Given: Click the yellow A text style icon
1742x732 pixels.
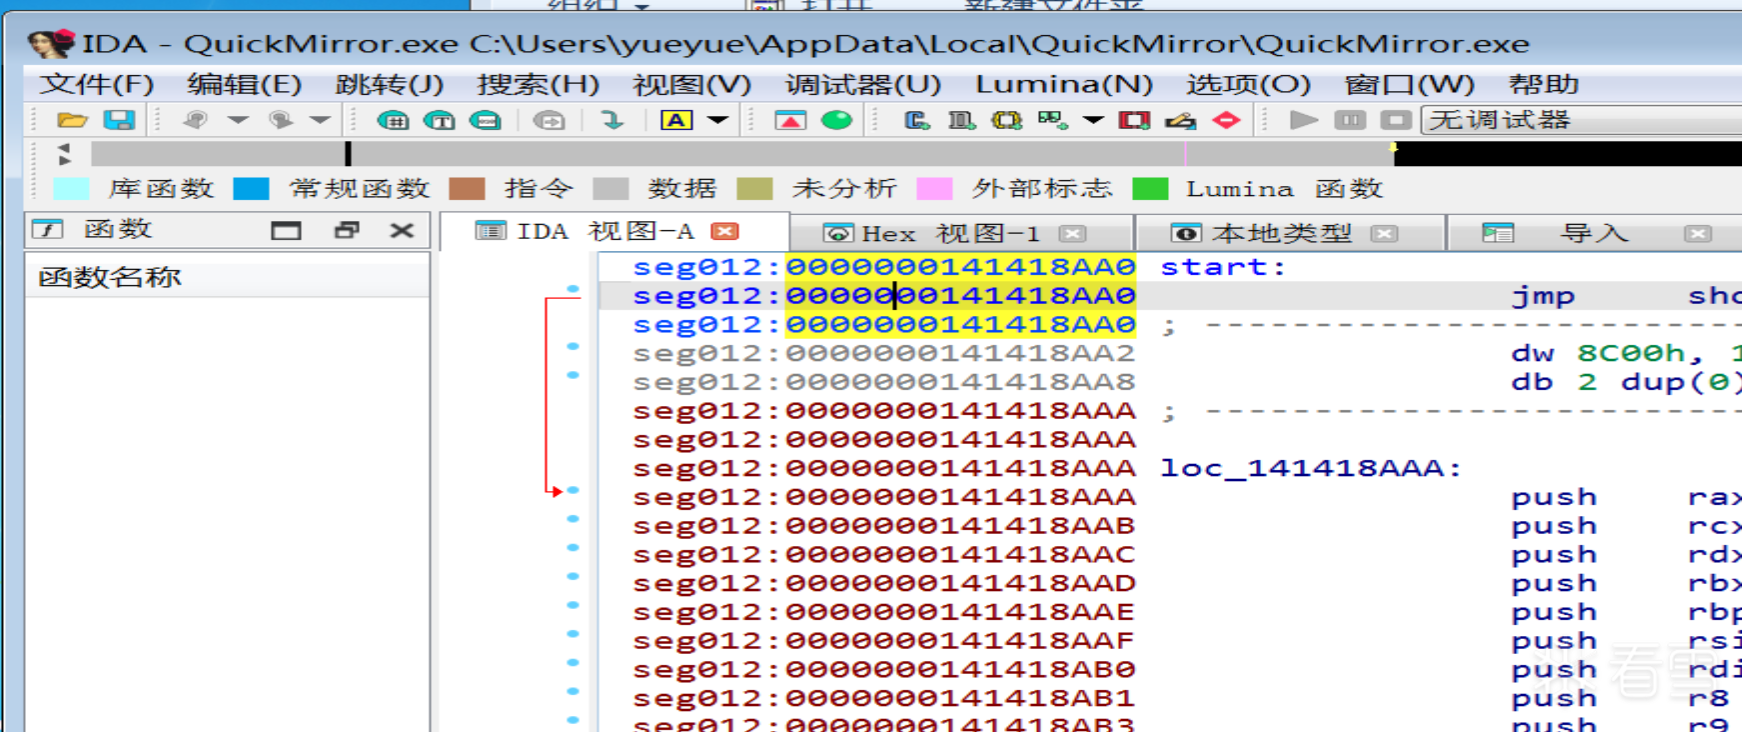Looking at the screenshot, I should [x=676, y=121].
